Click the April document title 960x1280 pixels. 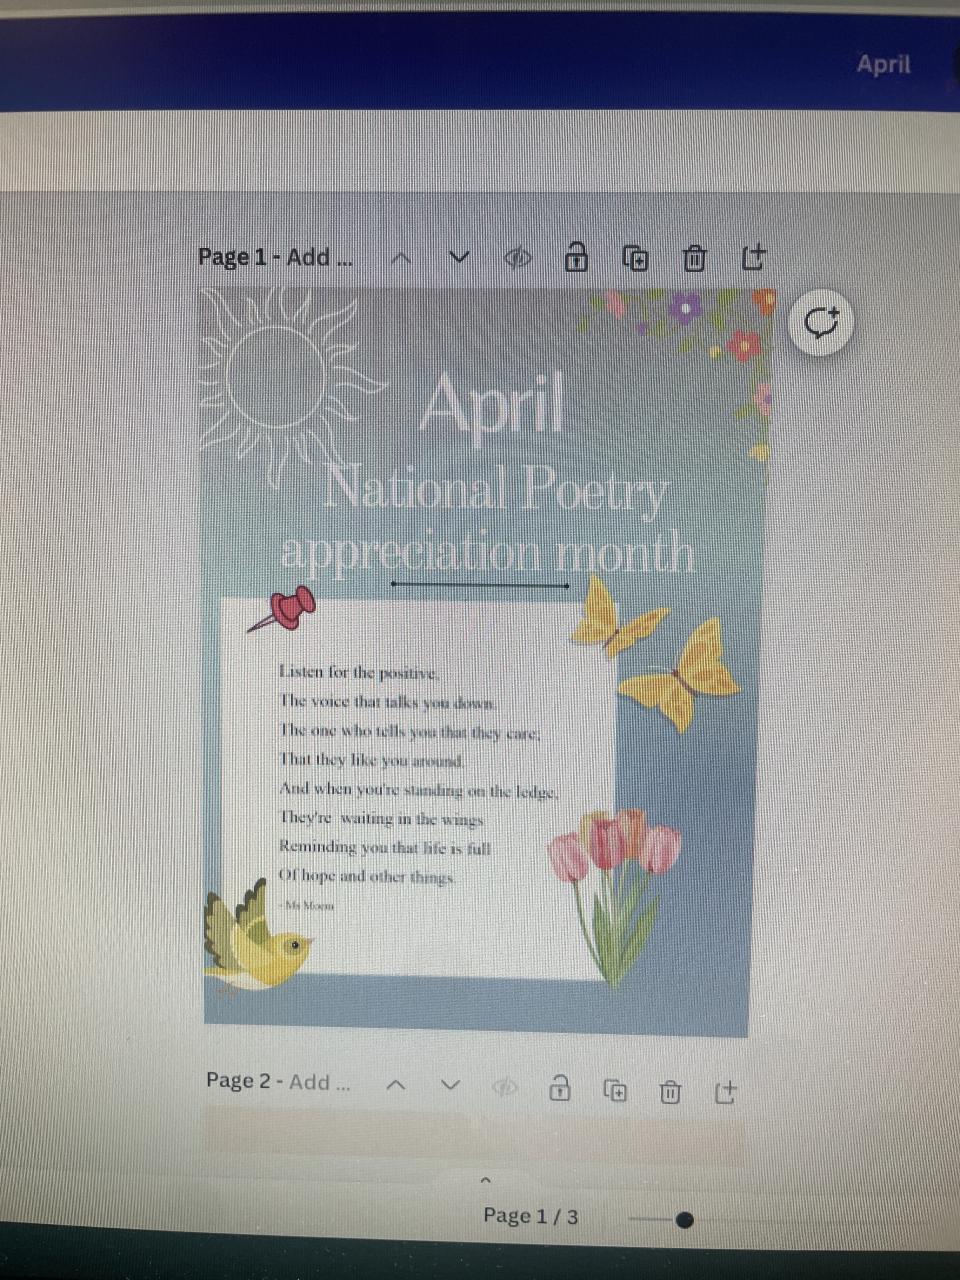(x=883, y=65)
